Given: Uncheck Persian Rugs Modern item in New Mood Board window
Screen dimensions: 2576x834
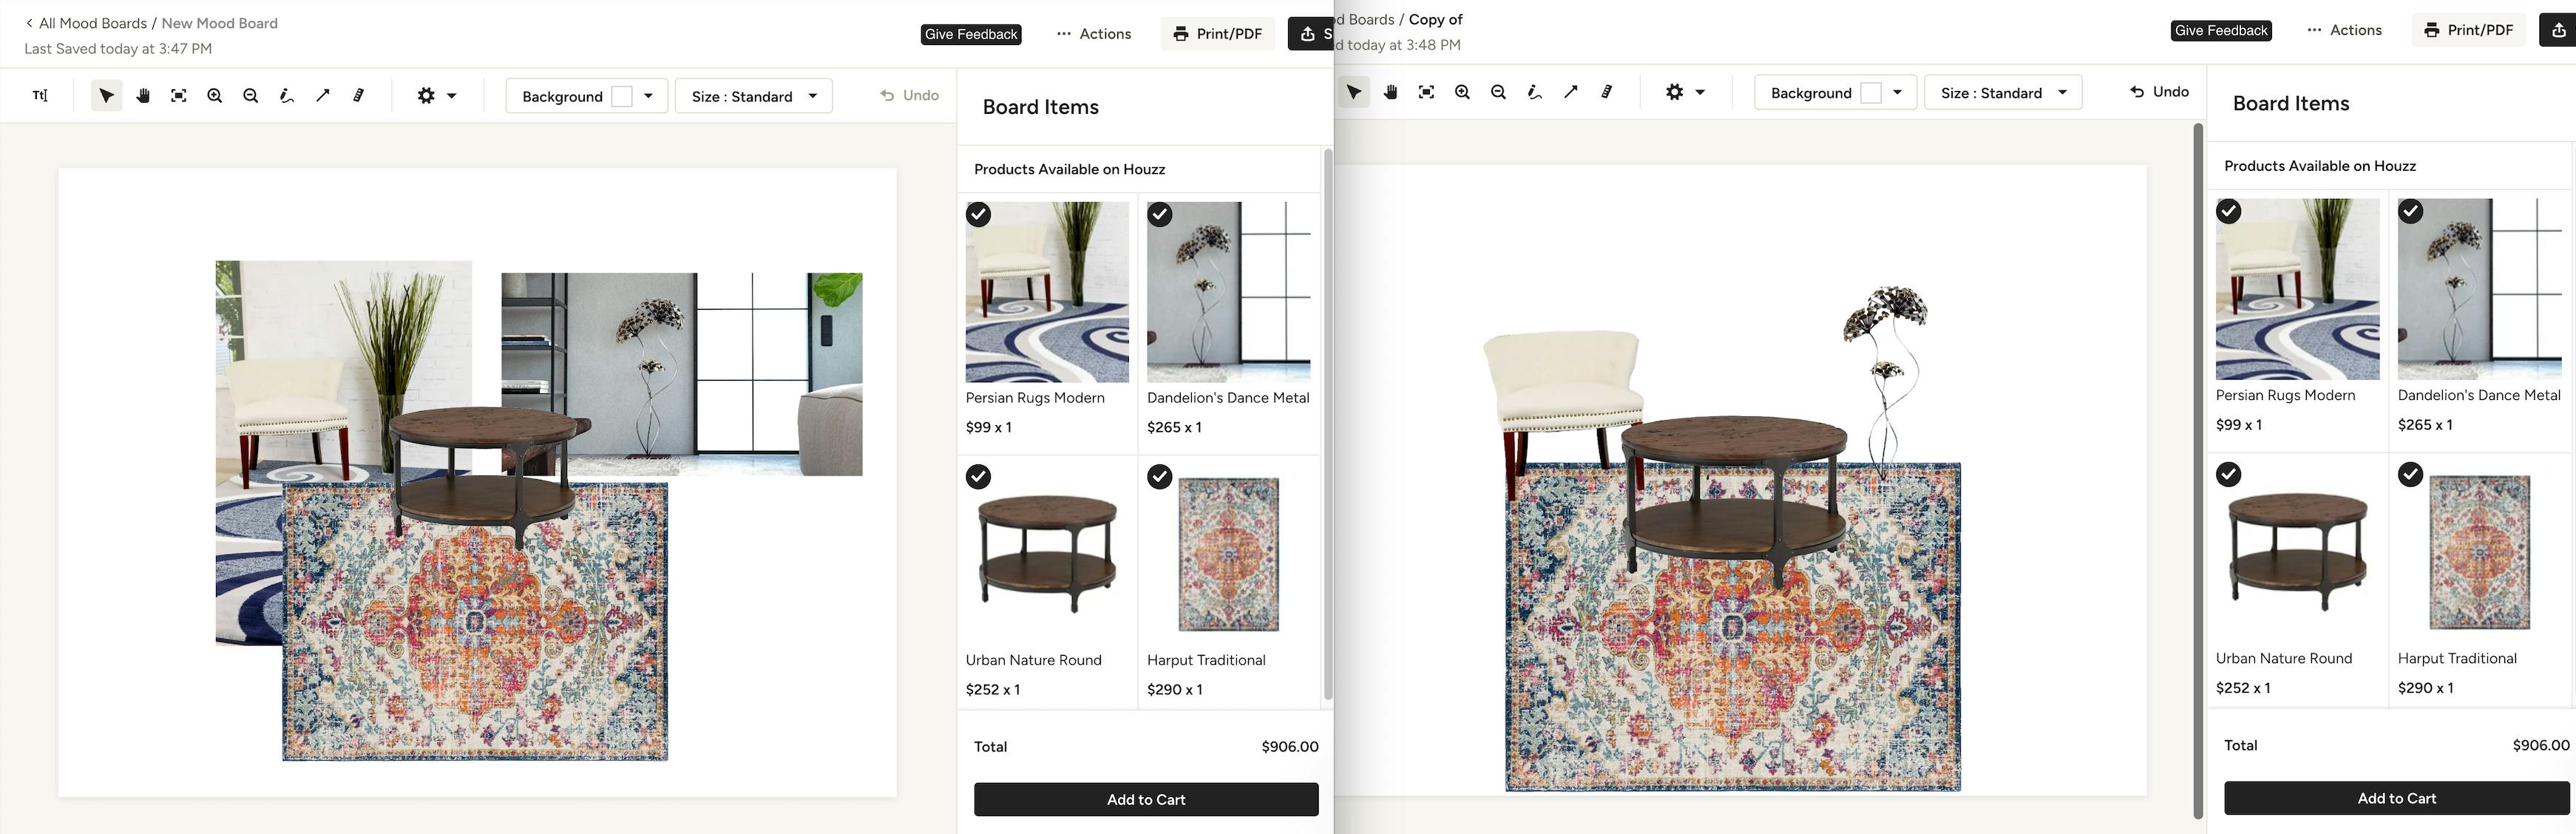Looking at the screenshot, I should click(x=978, y=214).
